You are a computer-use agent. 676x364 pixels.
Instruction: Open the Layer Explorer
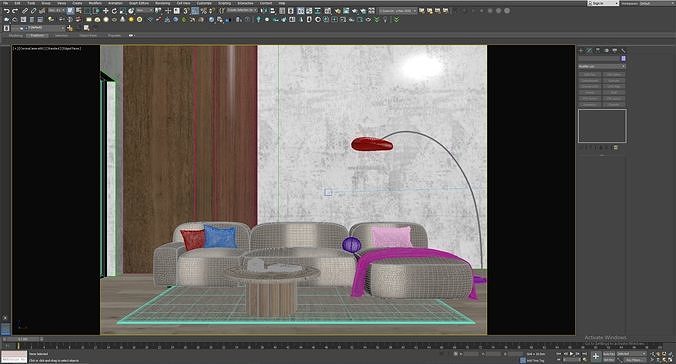click(291, 11)
